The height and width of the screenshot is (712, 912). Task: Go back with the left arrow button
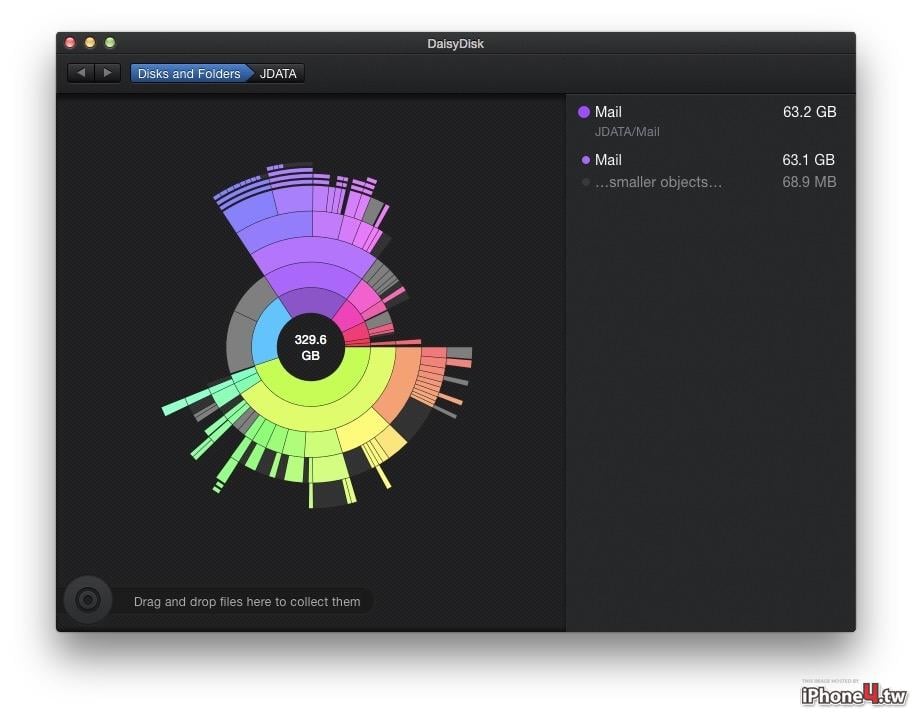(x=81, y=73)
